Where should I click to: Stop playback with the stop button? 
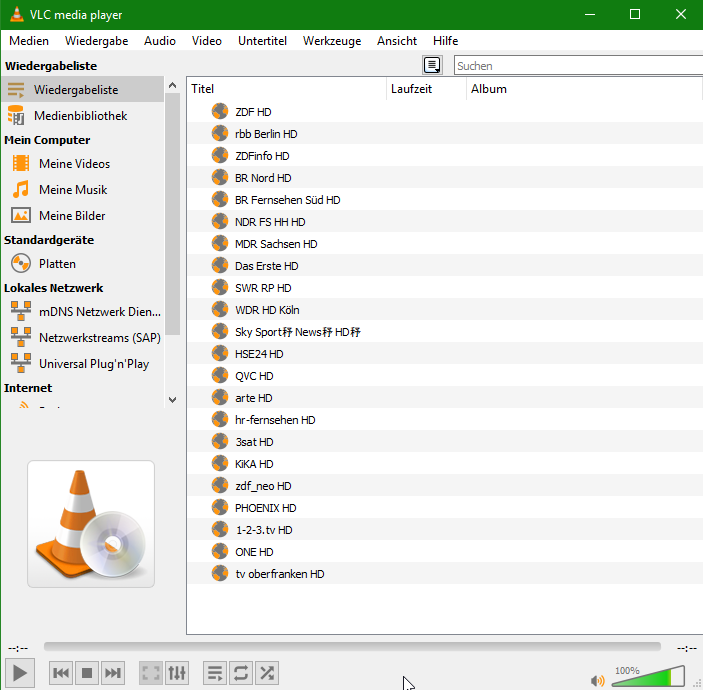pos(87,673)
